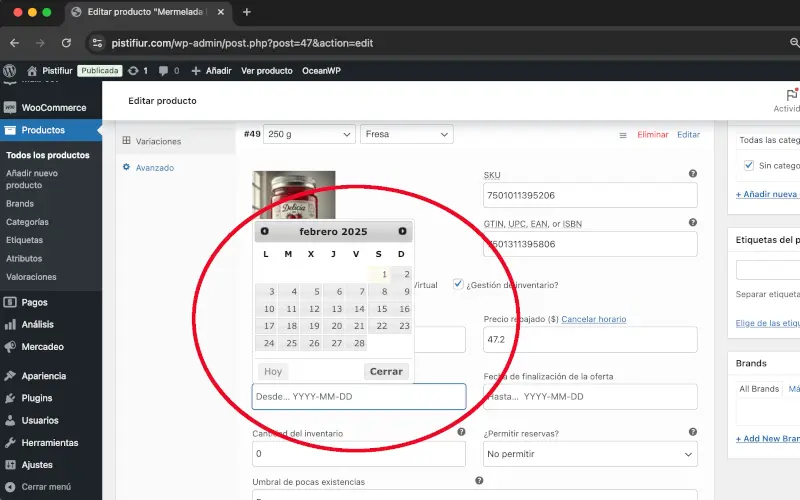Click Cancelar horario link

(593, 319)
